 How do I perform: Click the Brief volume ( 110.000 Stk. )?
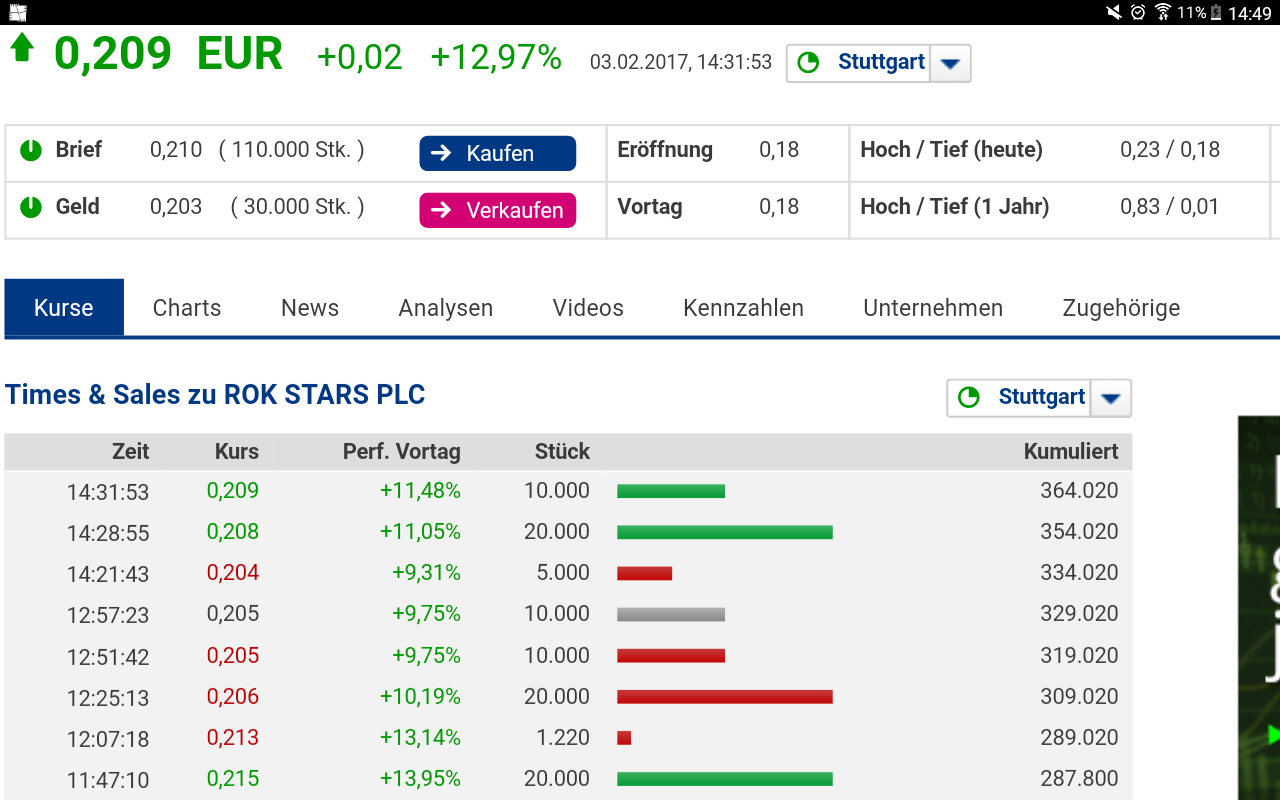click(x=292, y=150)
